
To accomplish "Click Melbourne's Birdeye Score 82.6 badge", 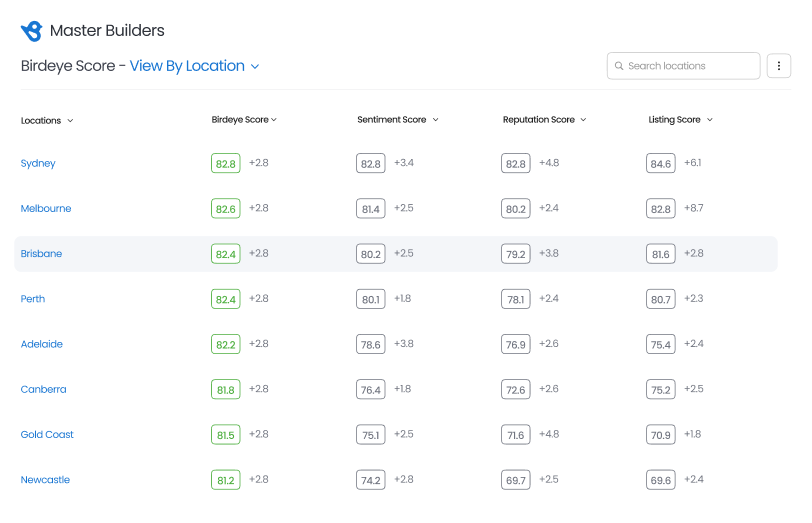I will click(x=226, y=209).
